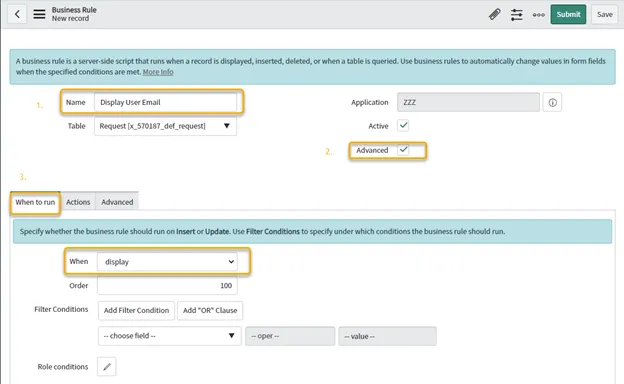Viewport: 624px width, 384px height.
Task: Click the green Submit button
Action: 568,14
